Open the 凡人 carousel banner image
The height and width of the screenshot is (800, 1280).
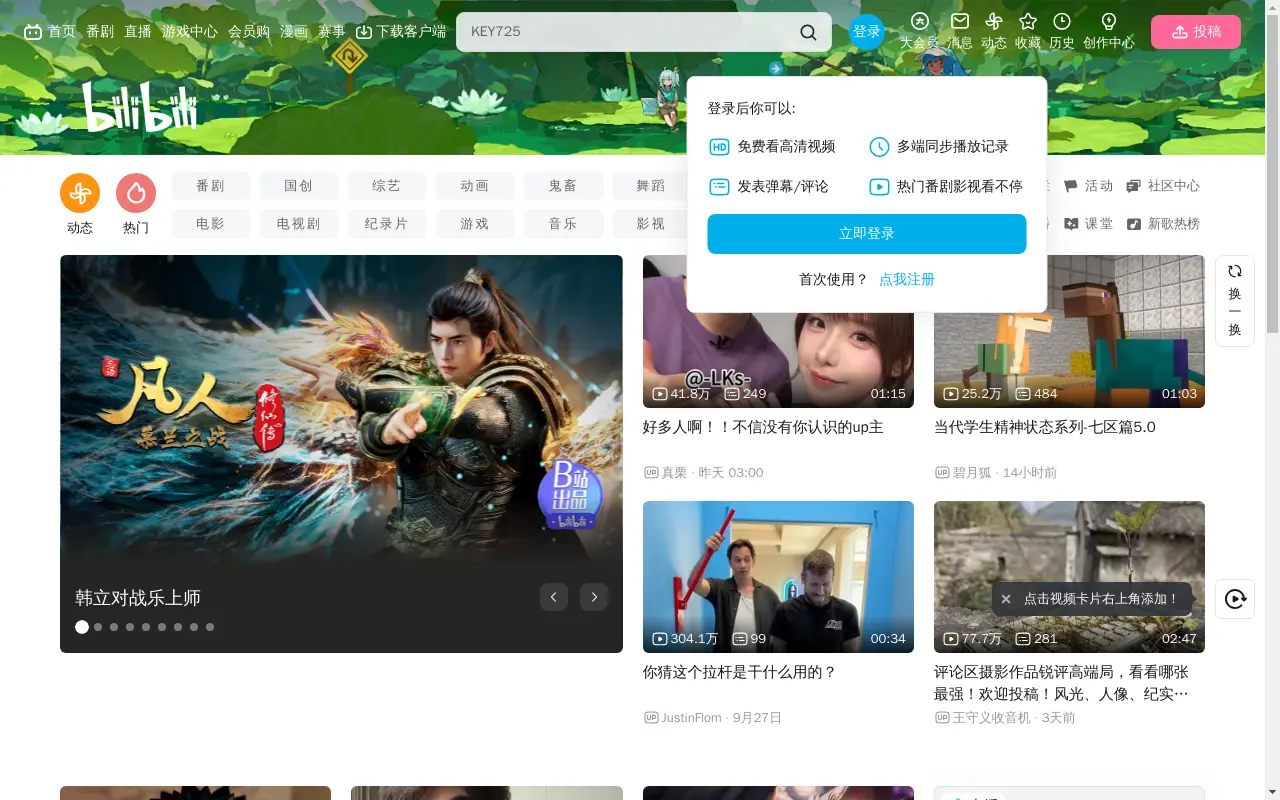tap(341, 454)
